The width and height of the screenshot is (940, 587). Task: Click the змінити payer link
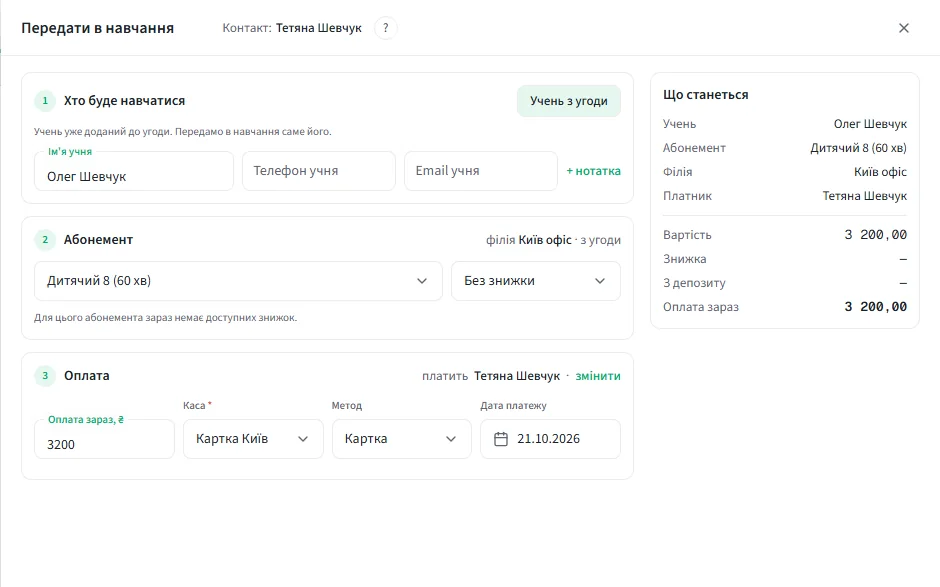click(598, 376)
